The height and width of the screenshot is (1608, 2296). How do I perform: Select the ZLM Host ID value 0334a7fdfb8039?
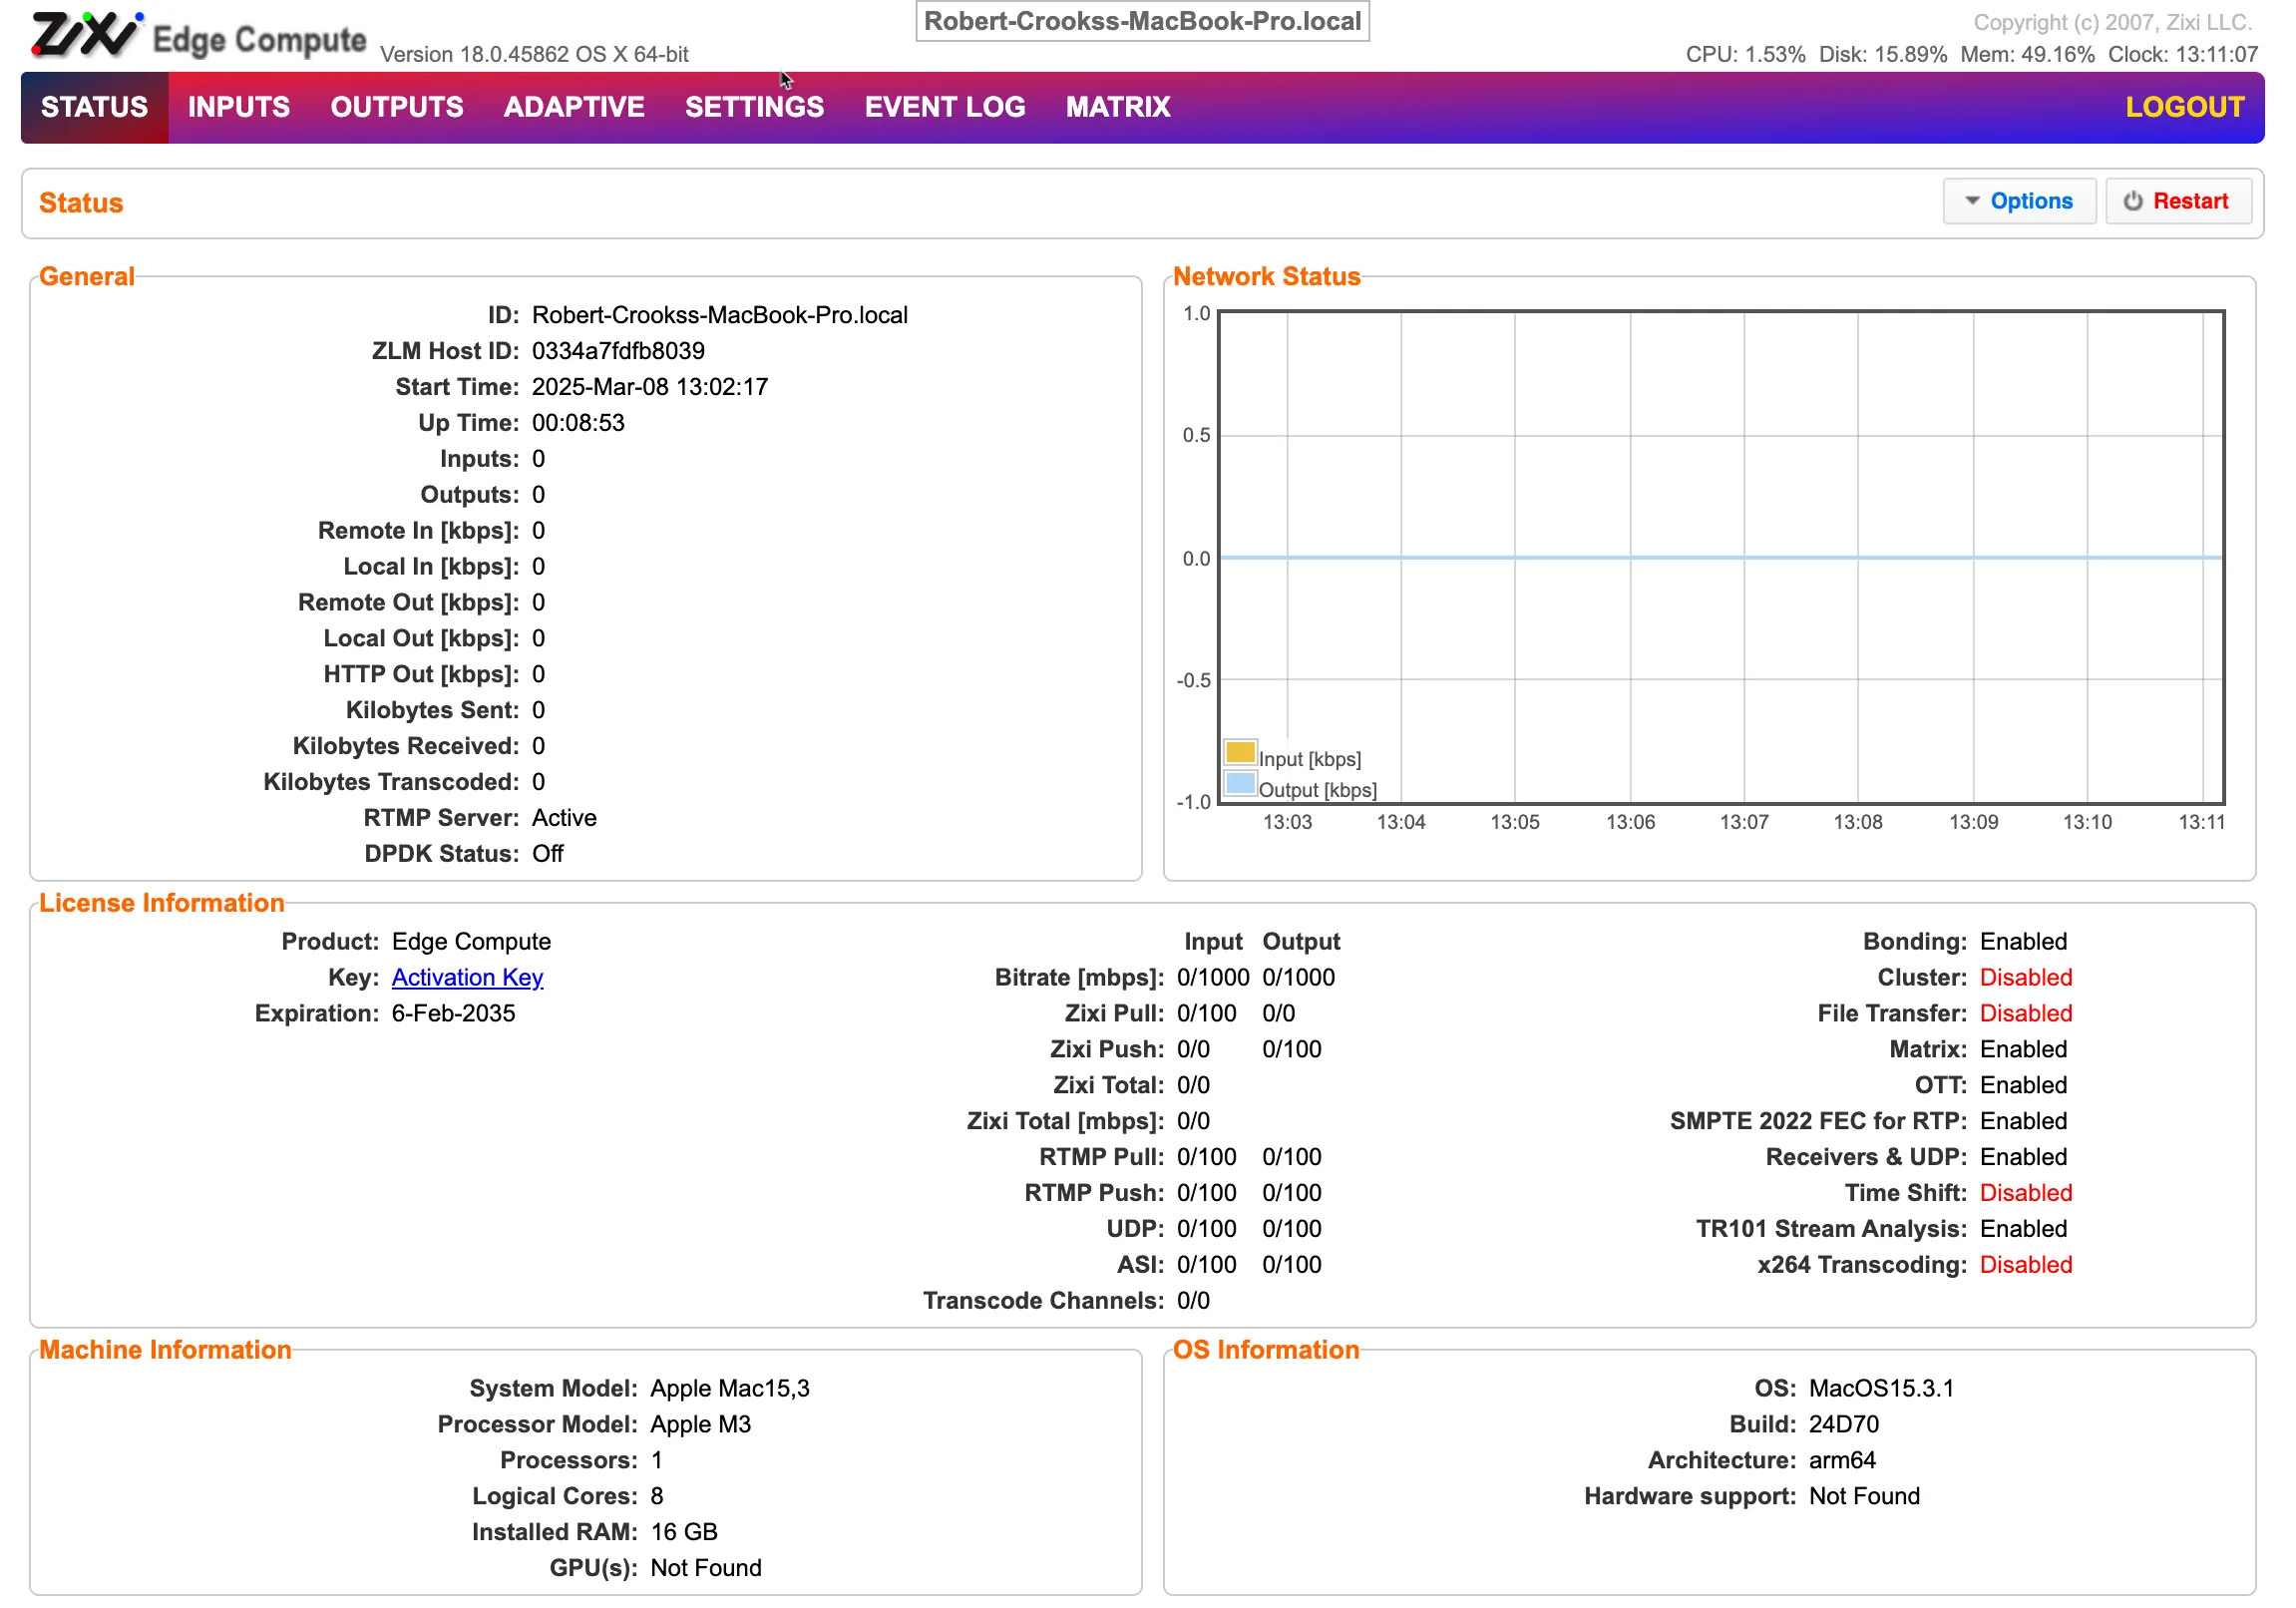620,352
